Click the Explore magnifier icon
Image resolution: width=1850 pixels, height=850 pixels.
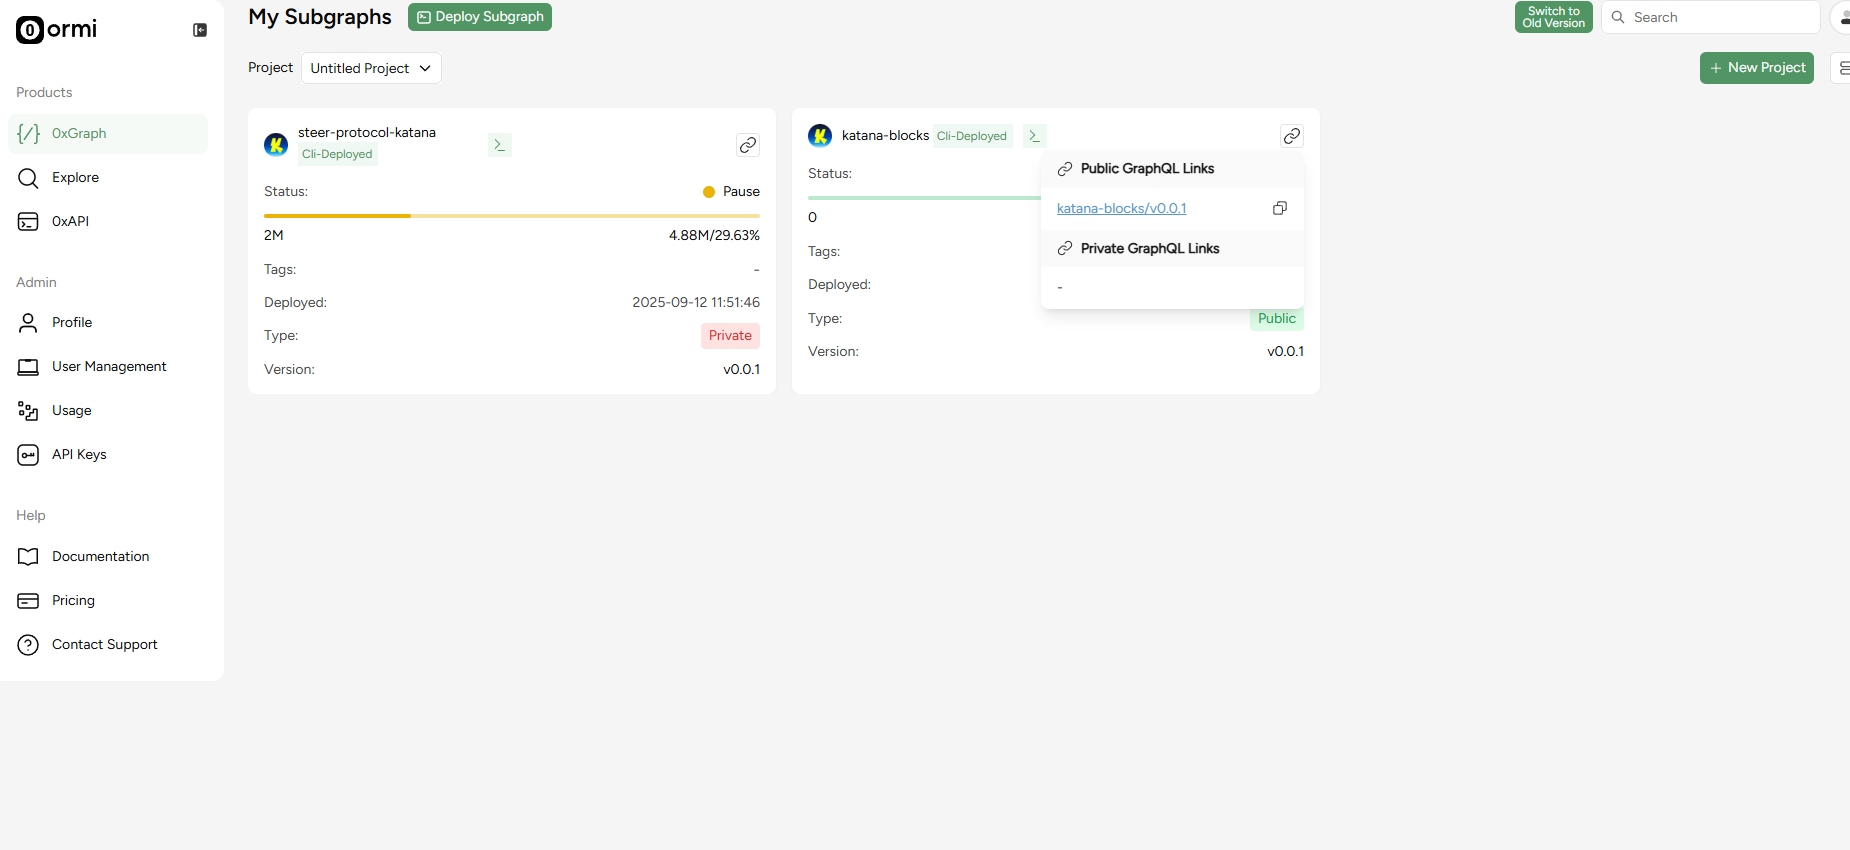click(28, 177)
